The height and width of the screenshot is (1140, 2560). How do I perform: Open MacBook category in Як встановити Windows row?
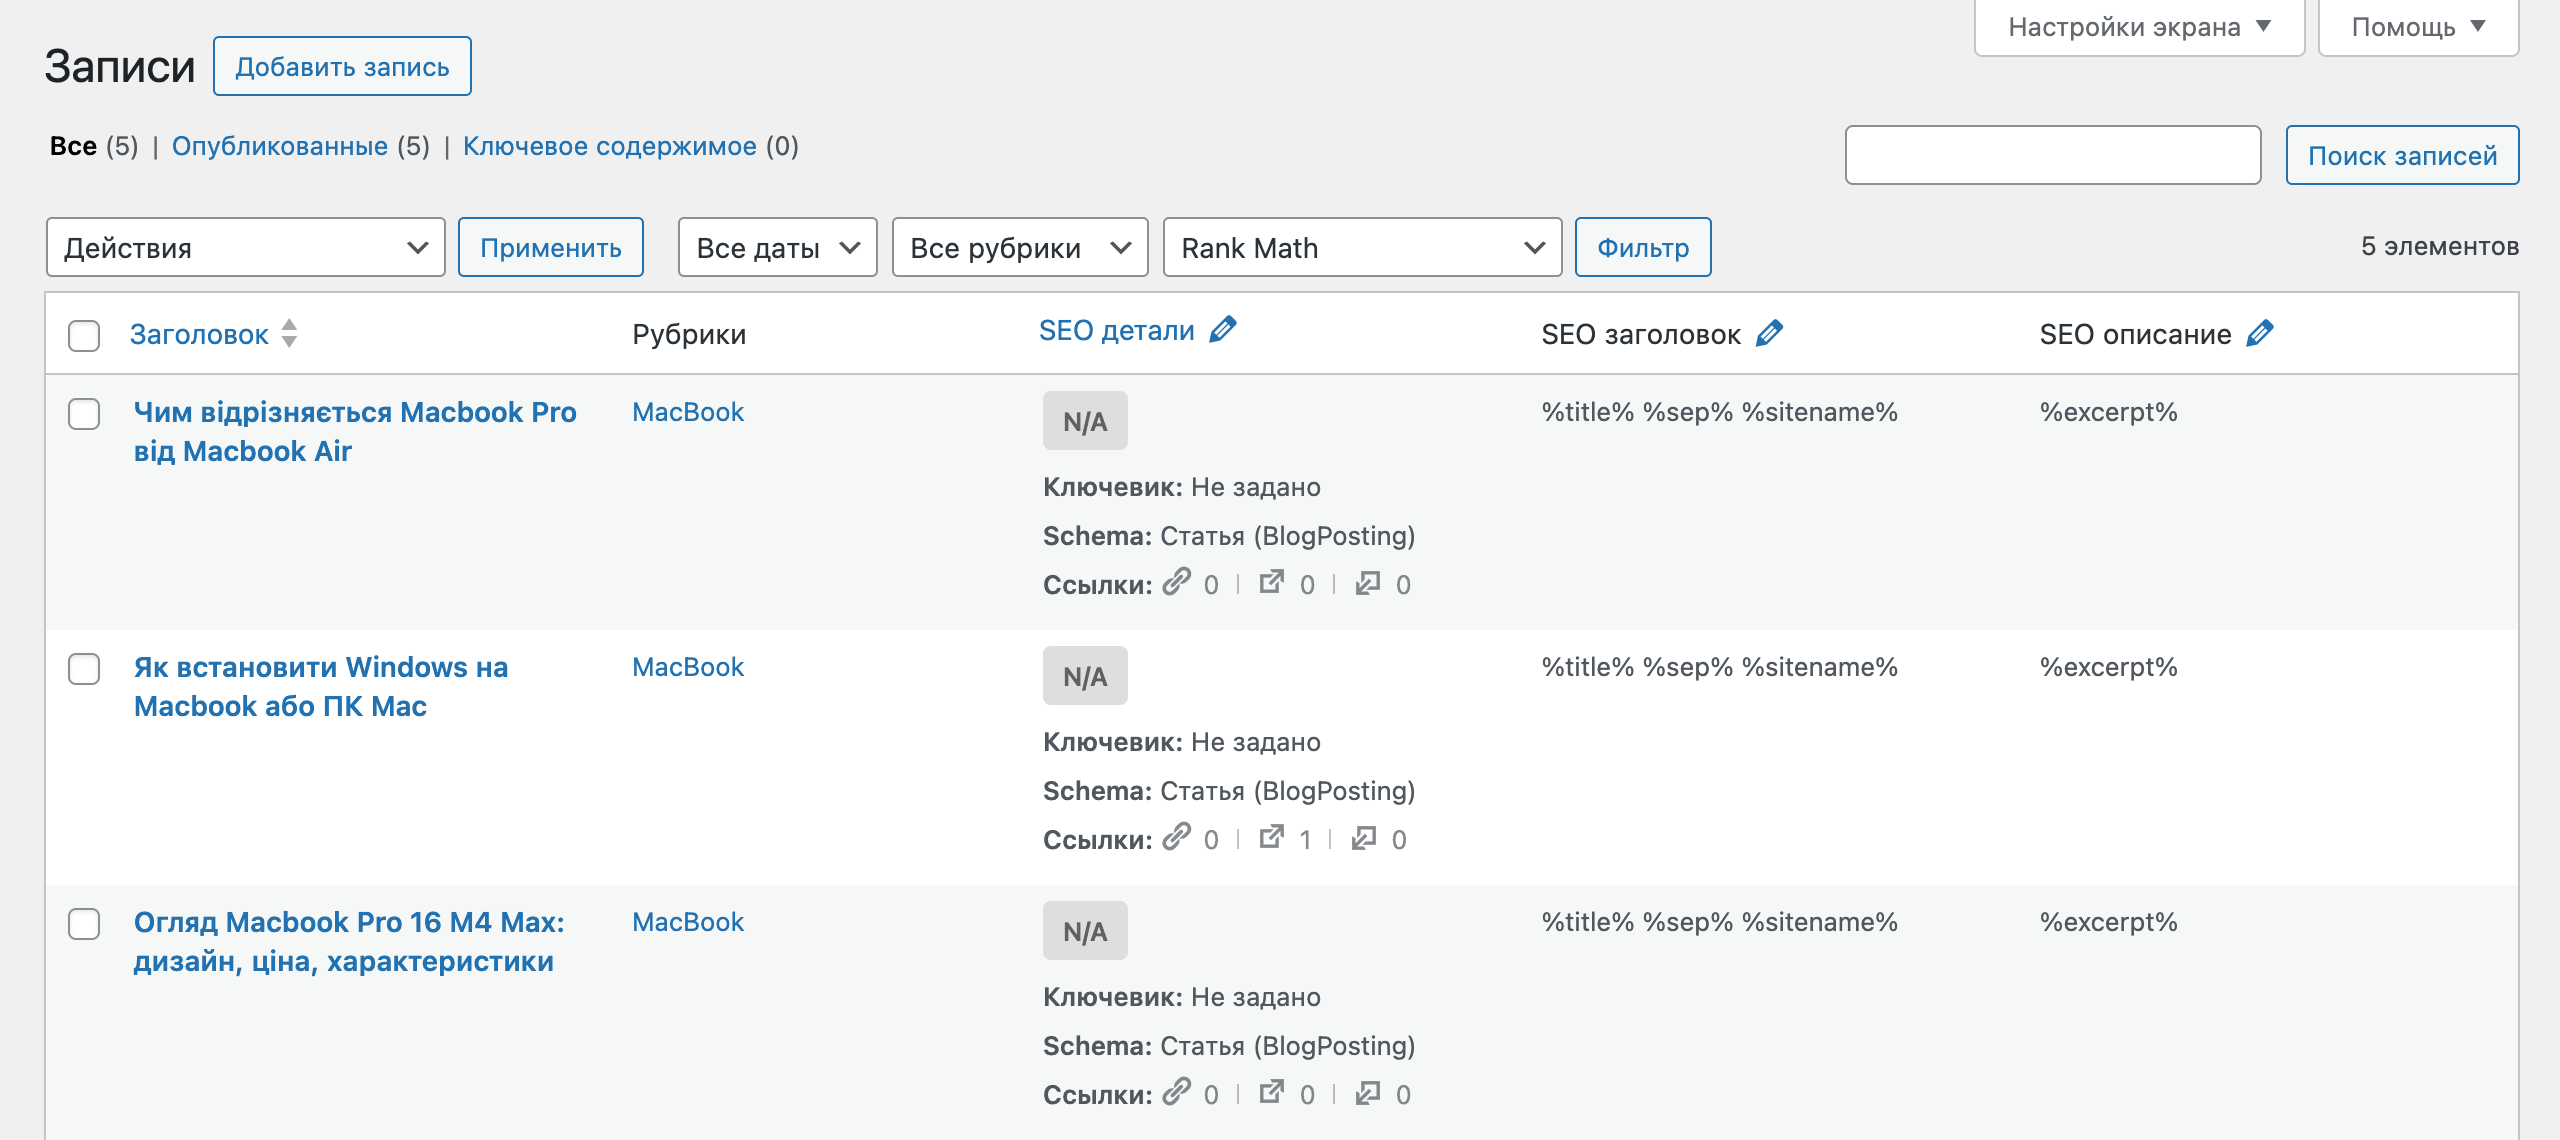[x=688, y=667]
